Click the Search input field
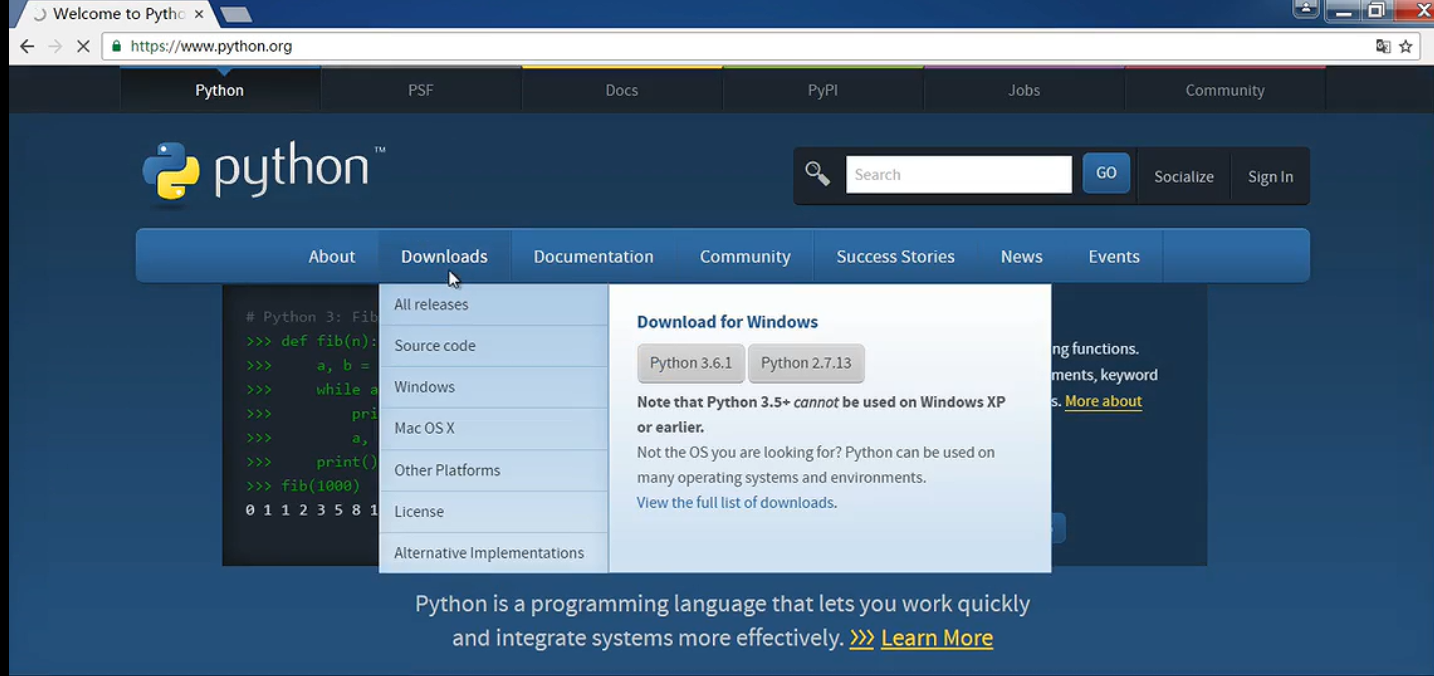Screen dimensions: 1434x676 (x=959, y=174)
